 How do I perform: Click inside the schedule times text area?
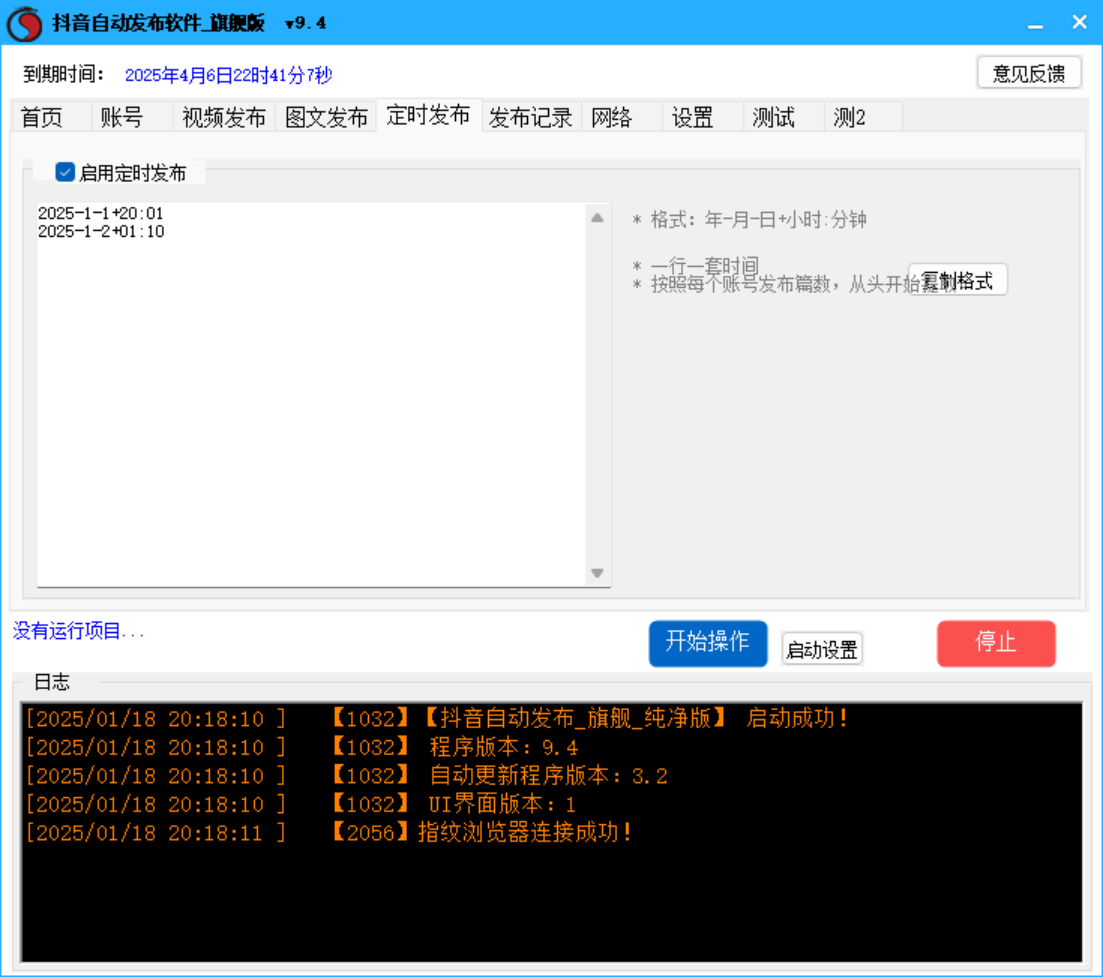coord(312,395)
